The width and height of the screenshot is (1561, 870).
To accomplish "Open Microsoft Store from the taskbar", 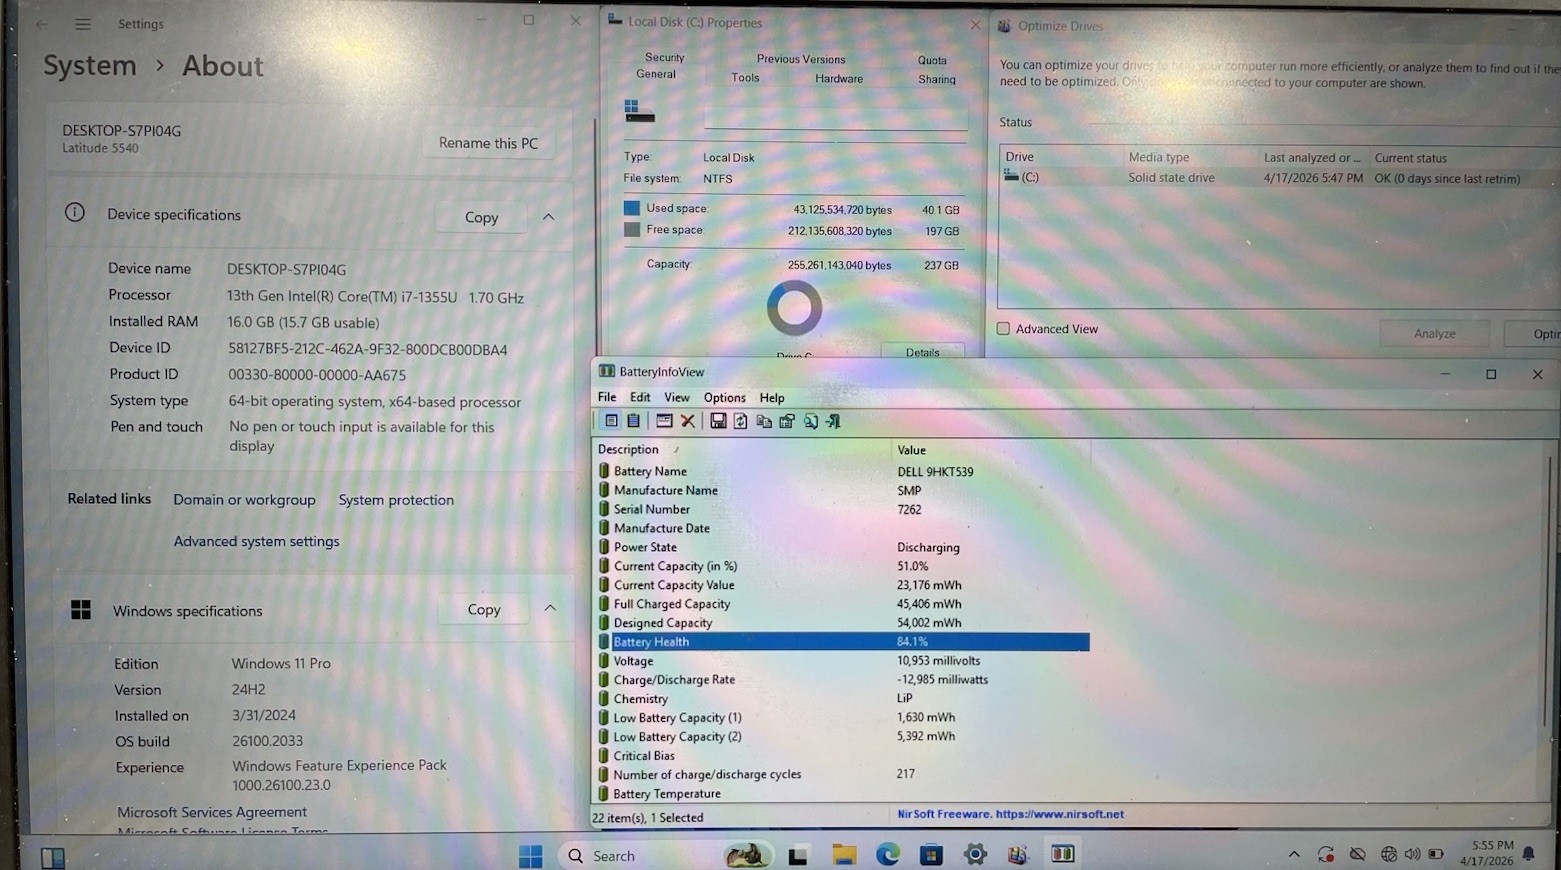I will tap(931, 855).
